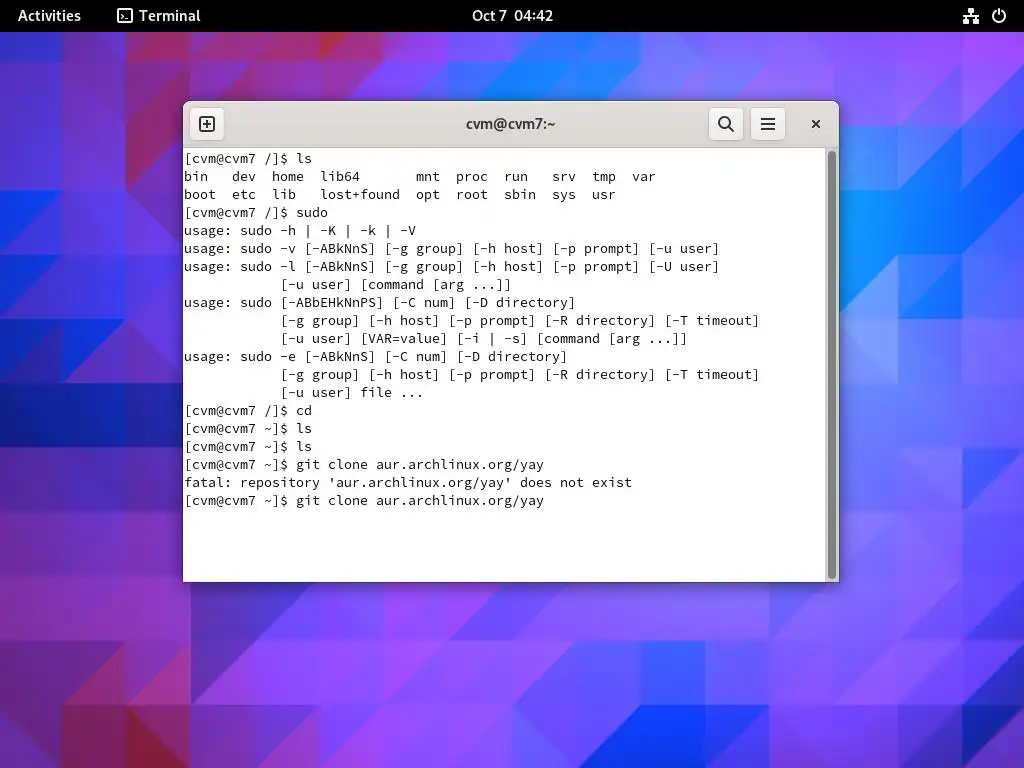The height and width of the screenshot is (768, 1024).
Task: Click 'tmp' in the directory listing
Action: [x=604, y=176]
